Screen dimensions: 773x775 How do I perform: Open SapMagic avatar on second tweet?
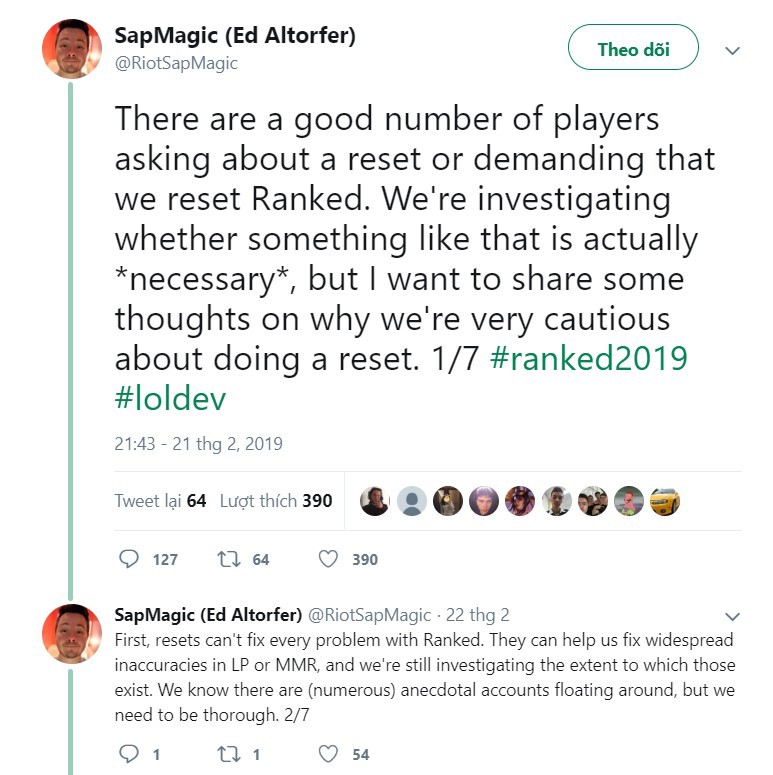click(x=72, y=634)
